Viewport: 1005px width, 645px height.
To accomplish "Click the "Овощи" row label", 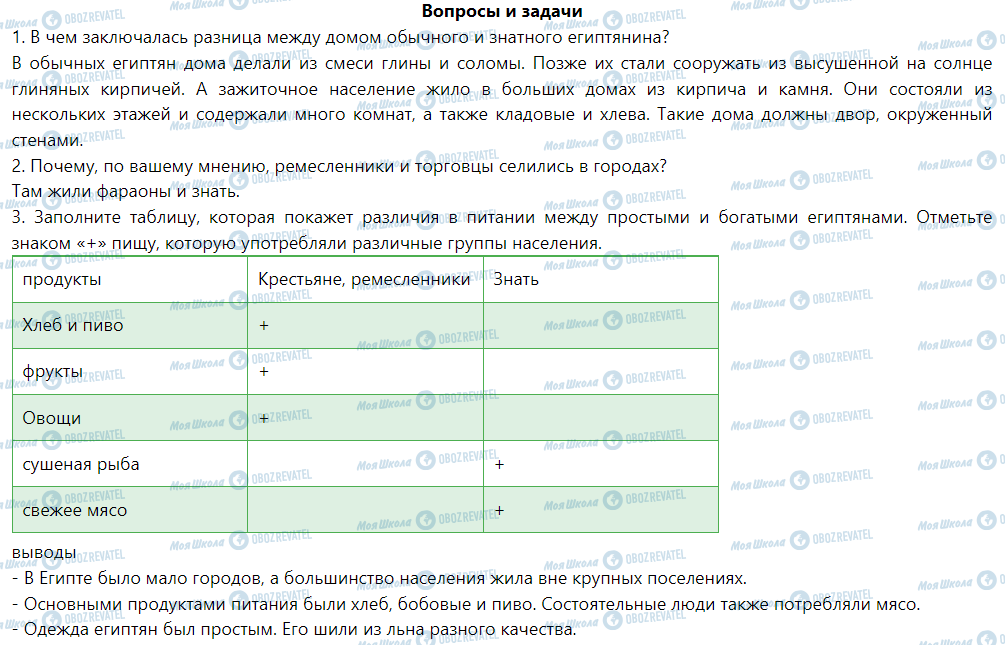I will click(x=52, y=418).
